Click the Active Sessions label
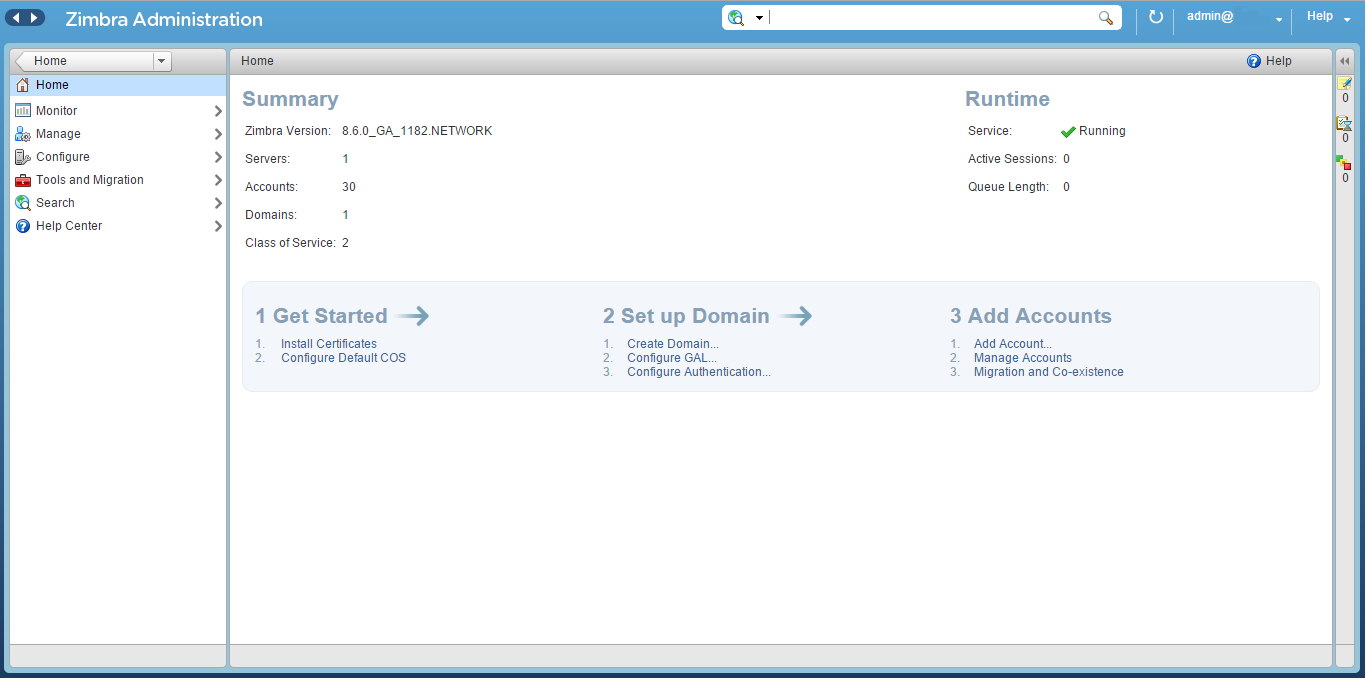The width and height of the screenshot is (1366, 679). tap(1012, 159)
